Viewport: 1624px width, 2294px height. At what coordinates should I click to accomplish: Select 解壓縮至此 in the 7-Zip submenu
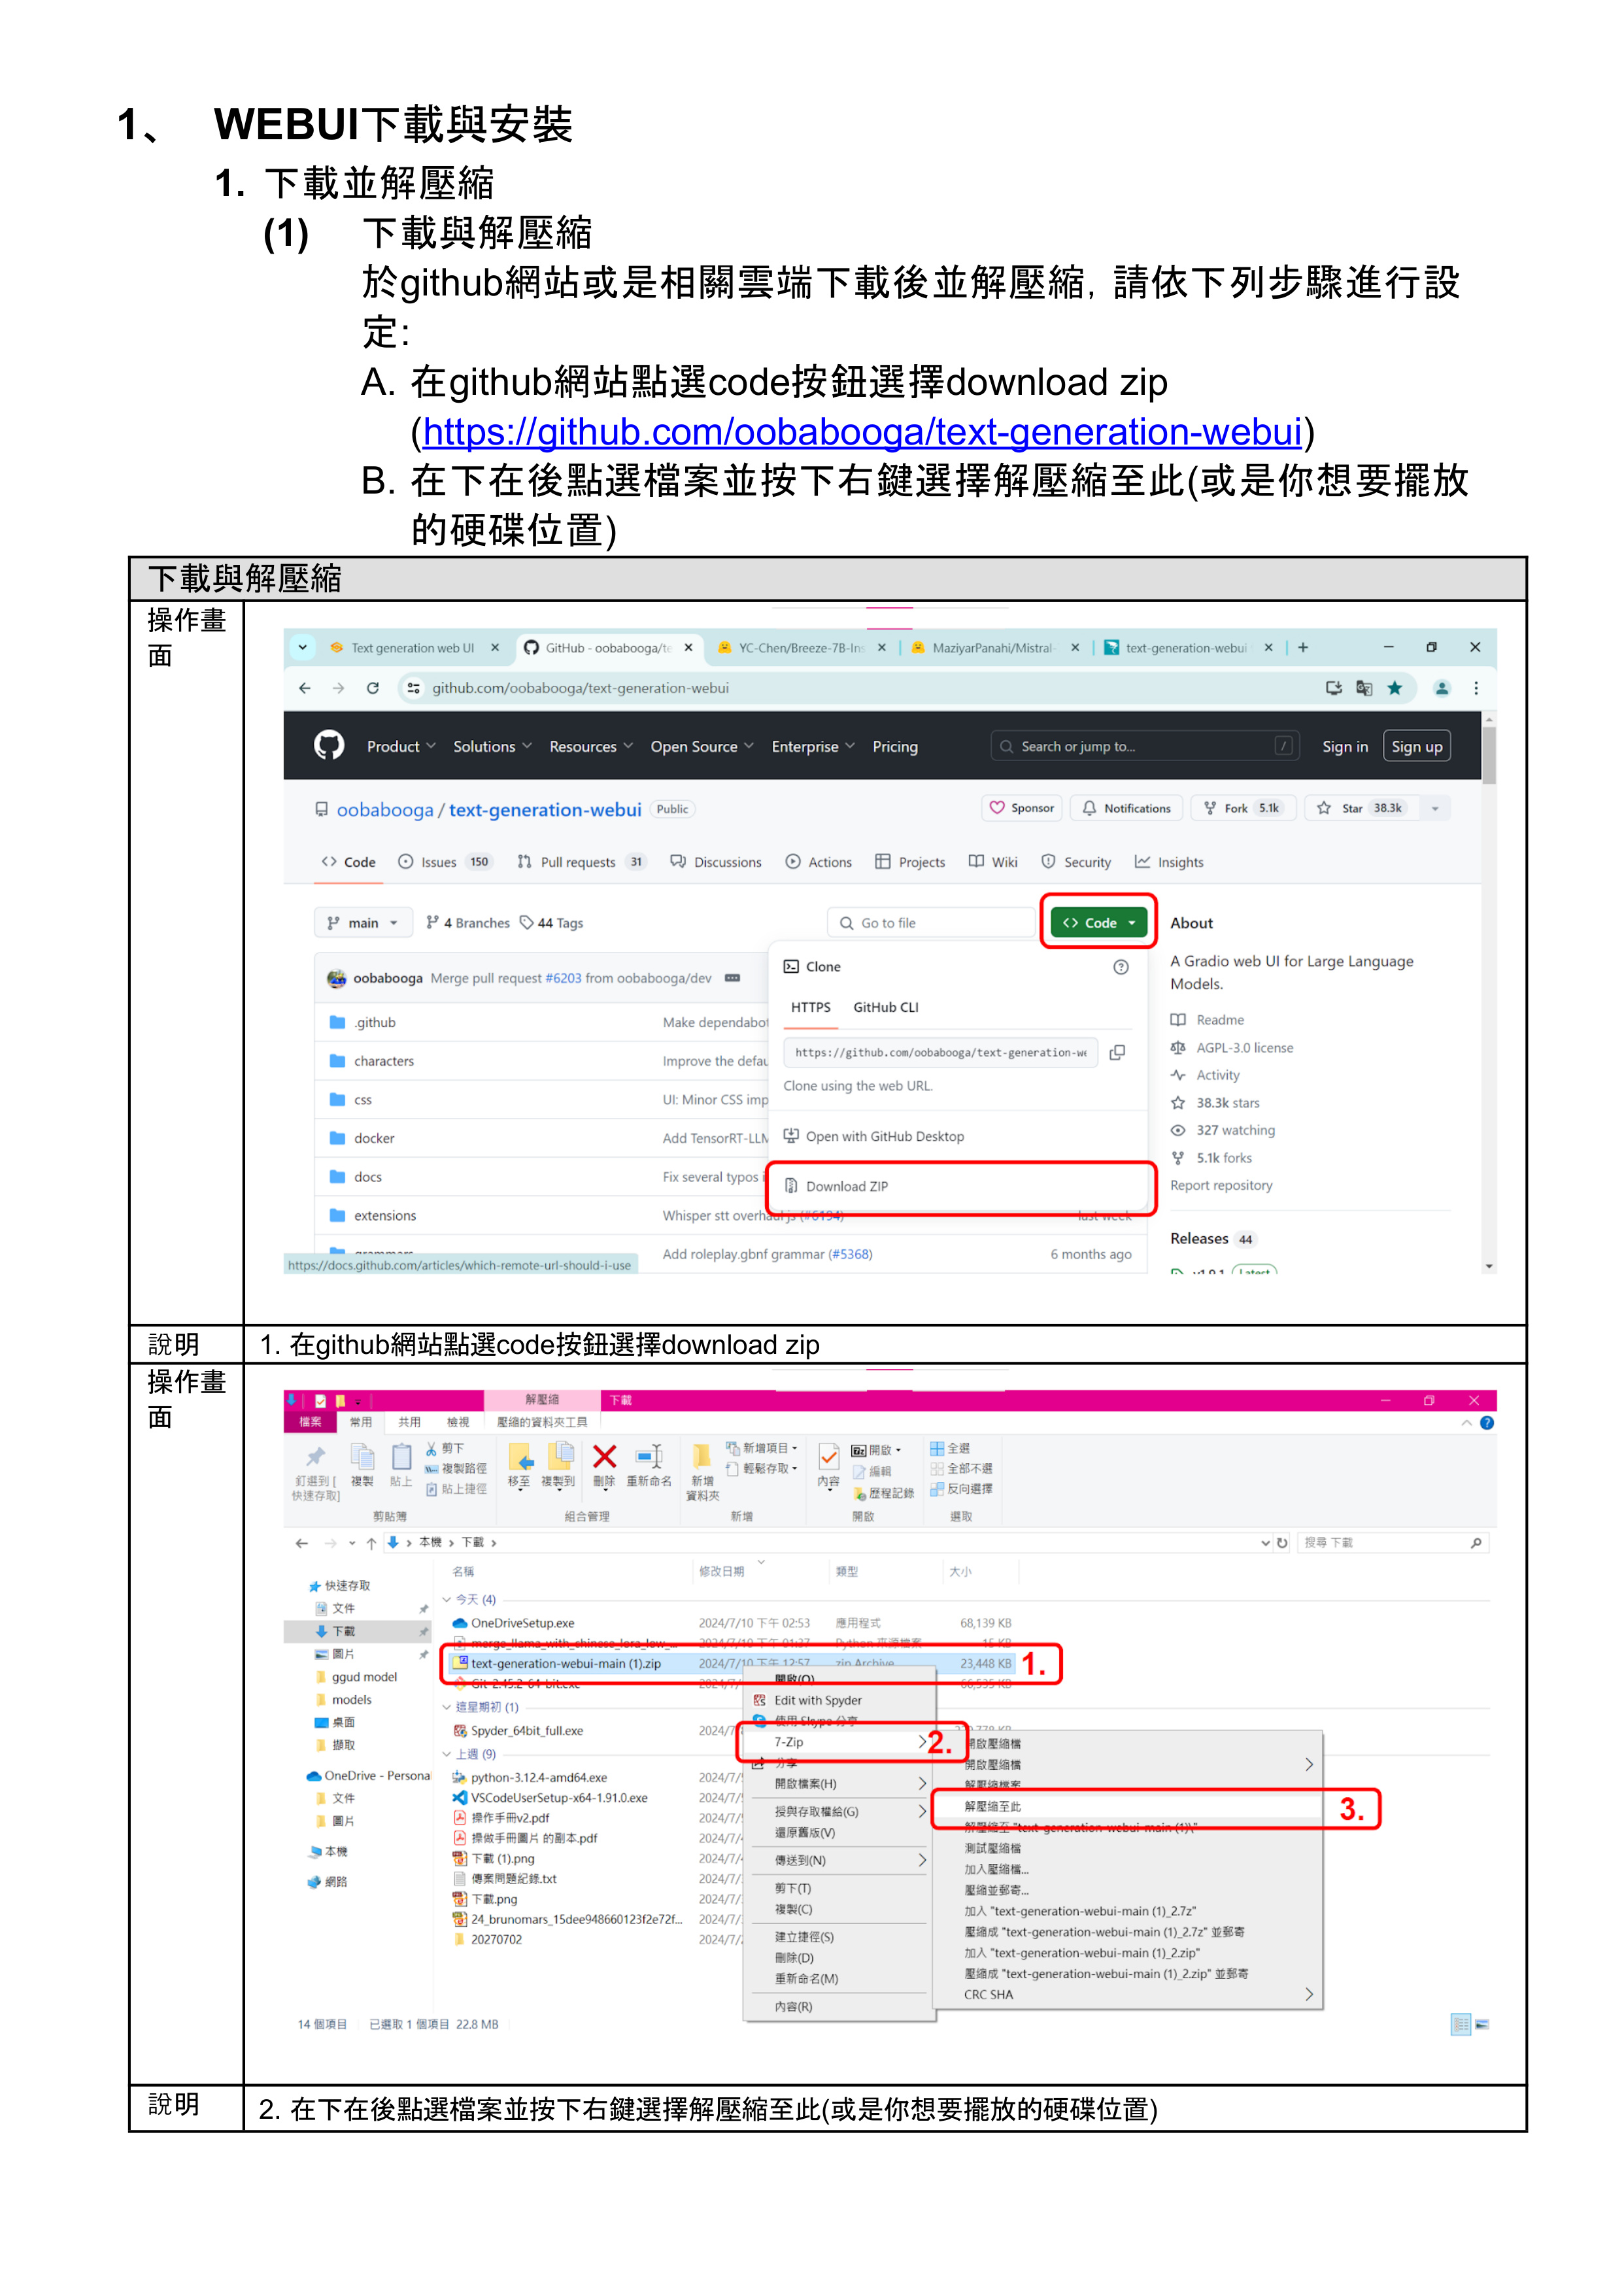[1127, 1806]
